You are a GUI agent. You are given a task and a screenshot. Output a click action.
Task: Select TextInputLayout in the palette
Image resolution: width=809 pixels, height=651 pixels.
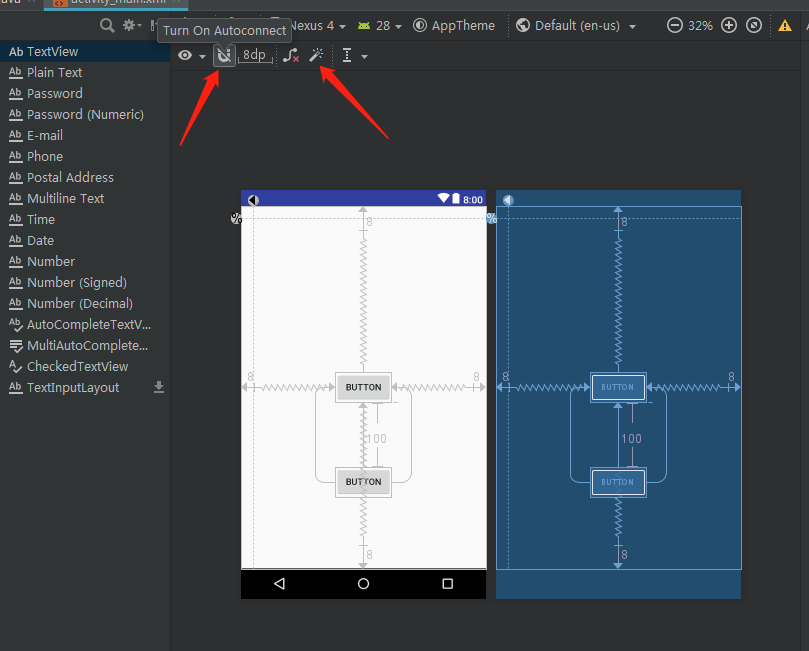click(85, 387)
